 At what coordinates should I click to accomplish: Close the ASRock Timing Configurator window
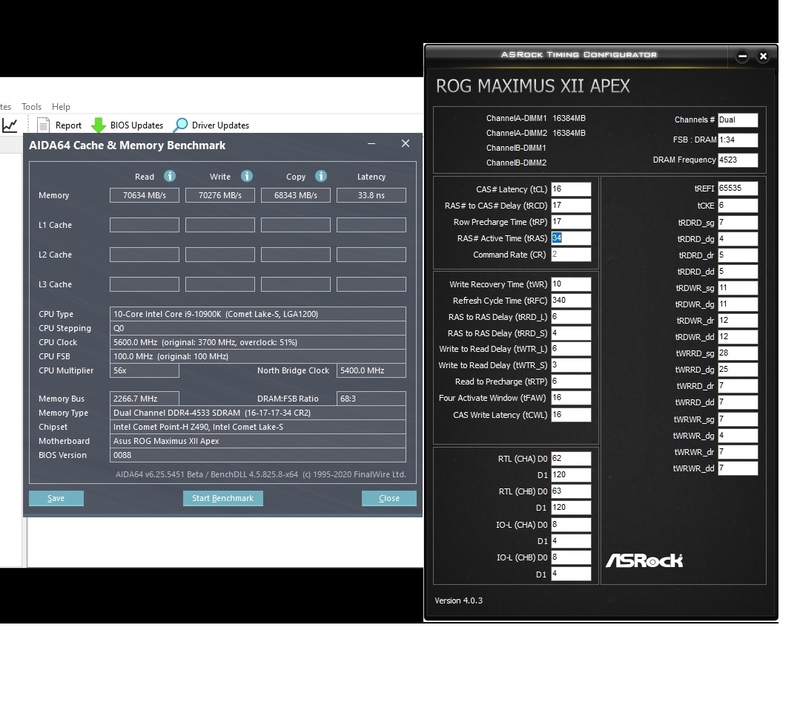763,56
